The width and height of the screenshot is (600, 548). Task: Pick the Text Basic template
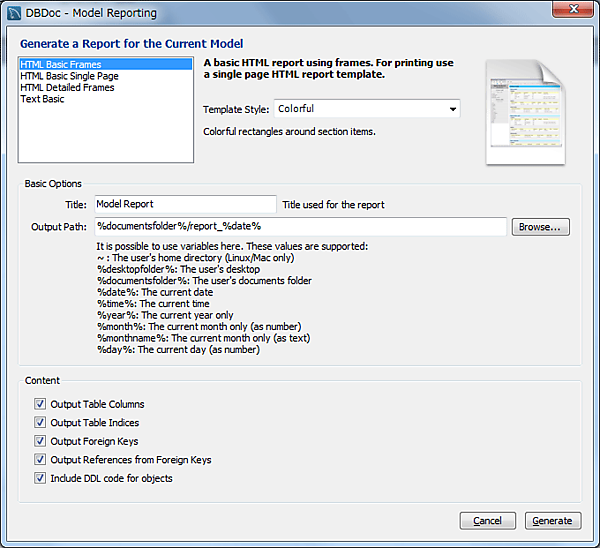pos(42,99)
